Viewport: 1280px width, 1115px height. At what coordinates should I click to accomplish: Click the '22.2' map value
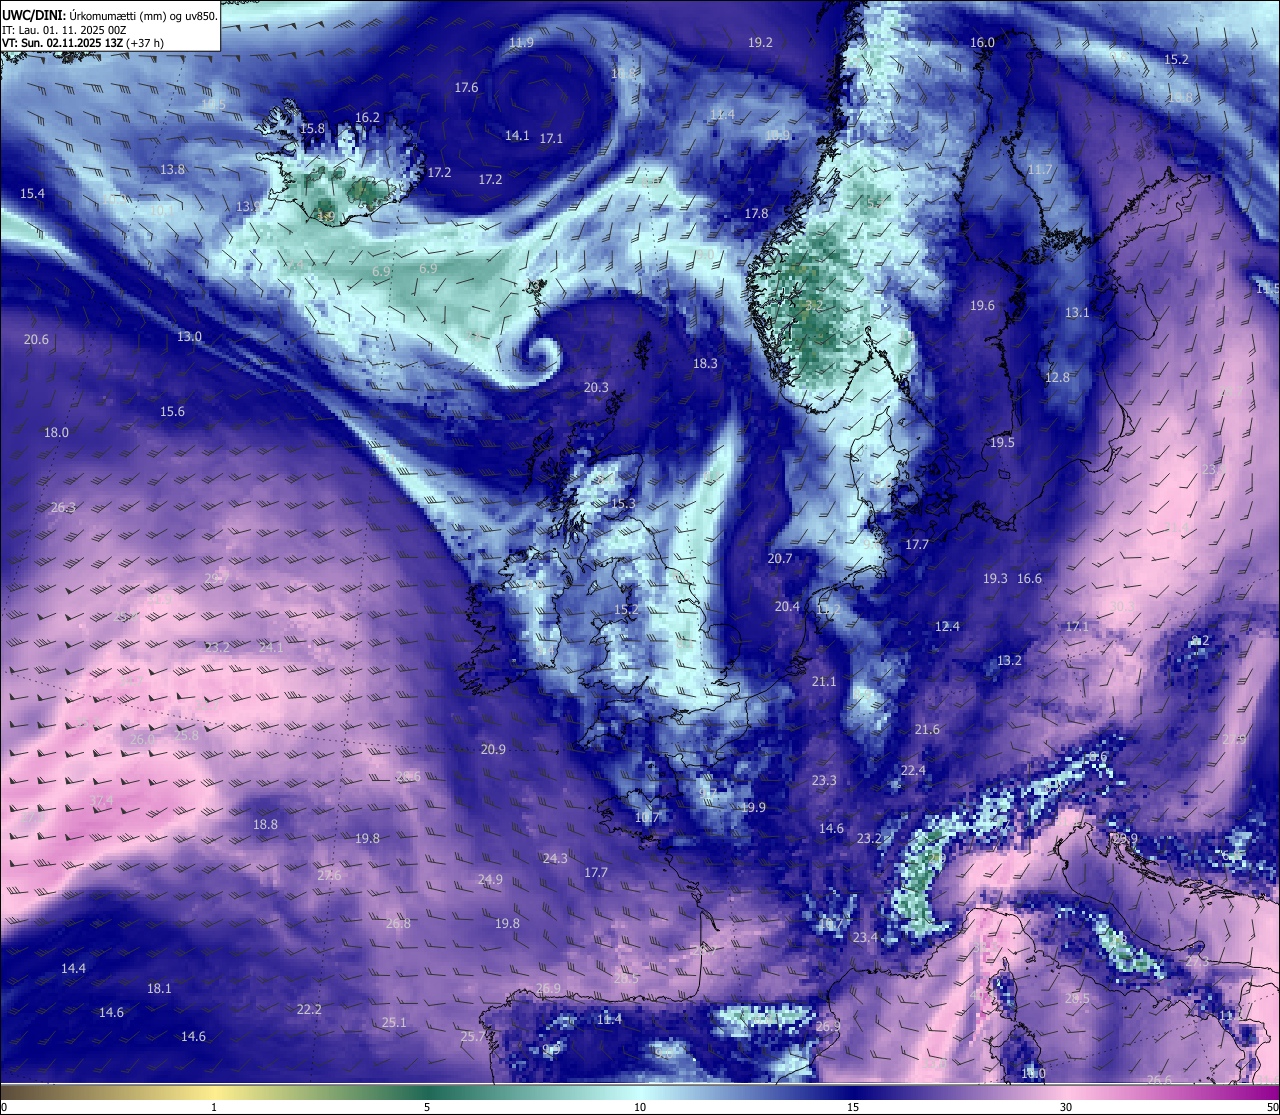(309, 1009)
